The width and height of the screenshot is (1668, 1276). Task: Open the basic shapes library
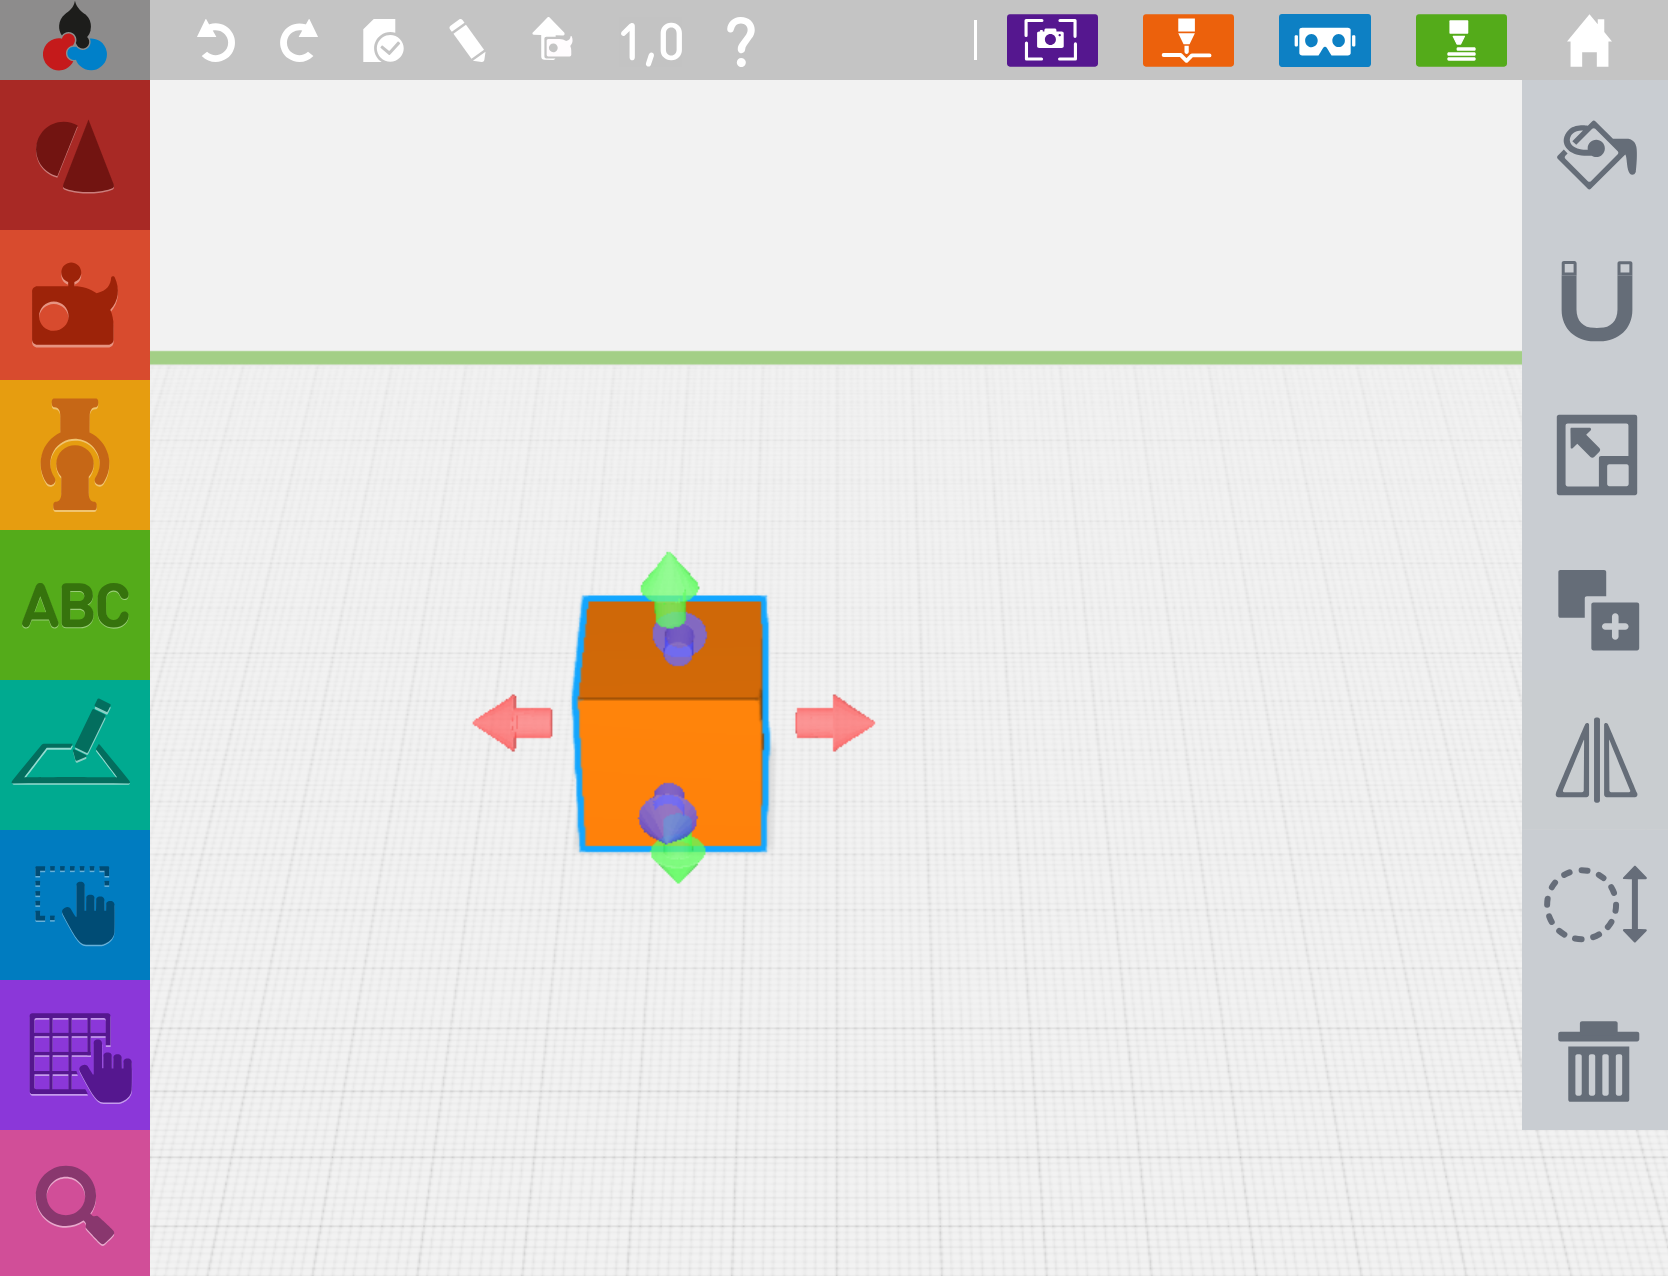(75, 155)
